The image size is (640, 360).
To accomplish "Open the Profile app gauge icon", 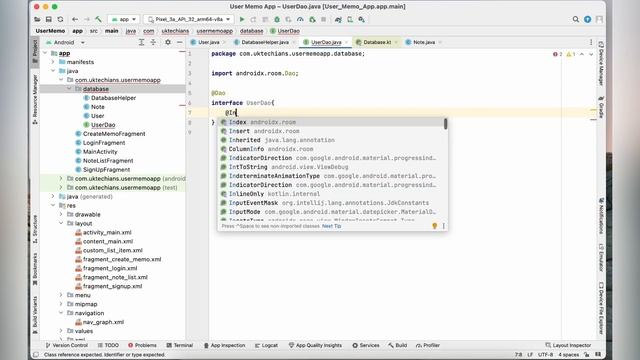I will [300, 19].
